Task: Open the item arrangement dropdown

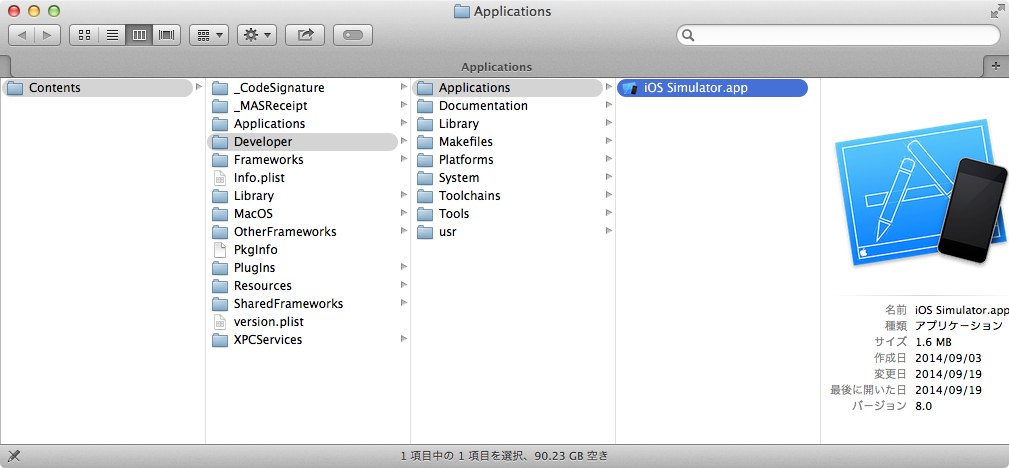Action: [x=209, y=35]
